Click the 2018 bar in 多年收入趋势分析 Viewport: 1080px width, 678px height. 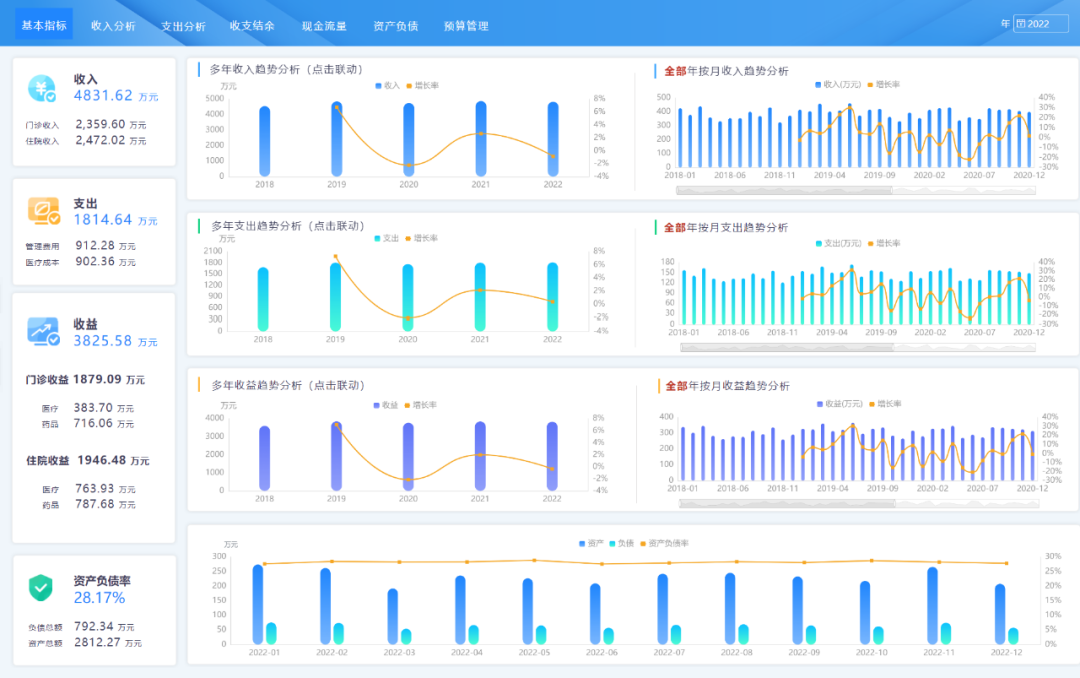click(x=264, y=141)
